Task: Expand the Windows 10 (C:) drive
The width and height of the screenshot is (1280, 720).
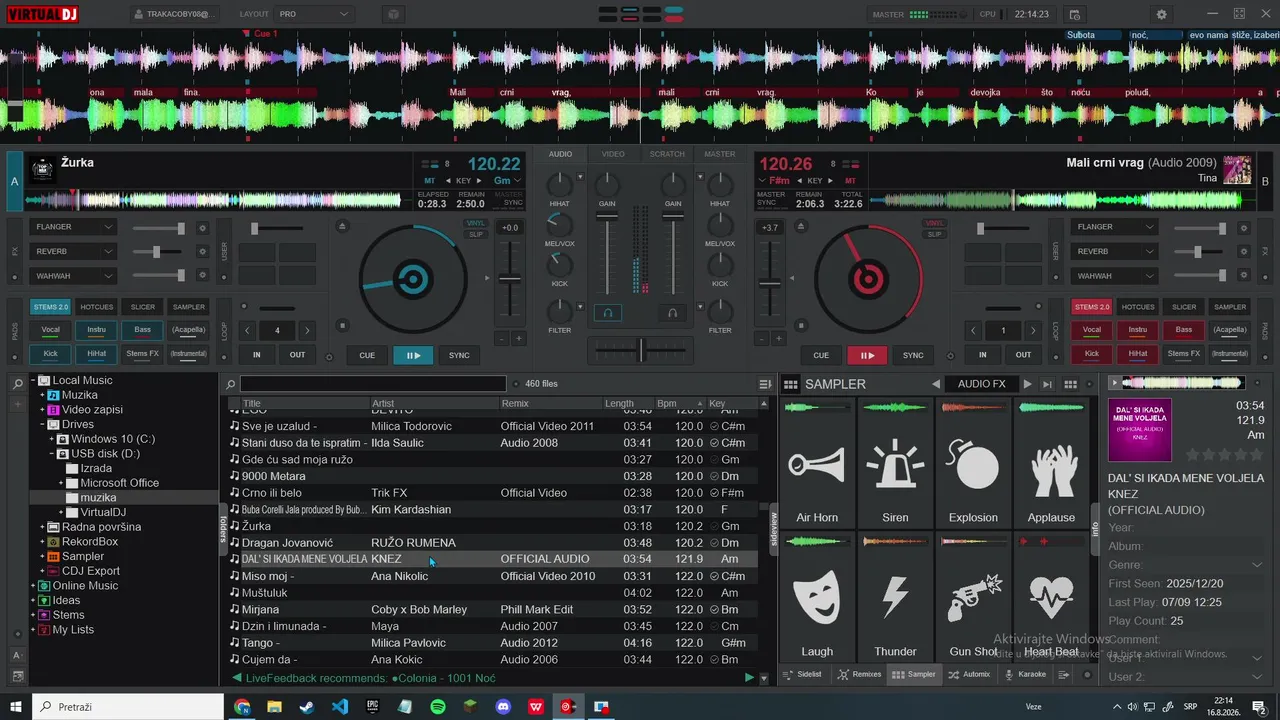Action: (x=52, y=439)
